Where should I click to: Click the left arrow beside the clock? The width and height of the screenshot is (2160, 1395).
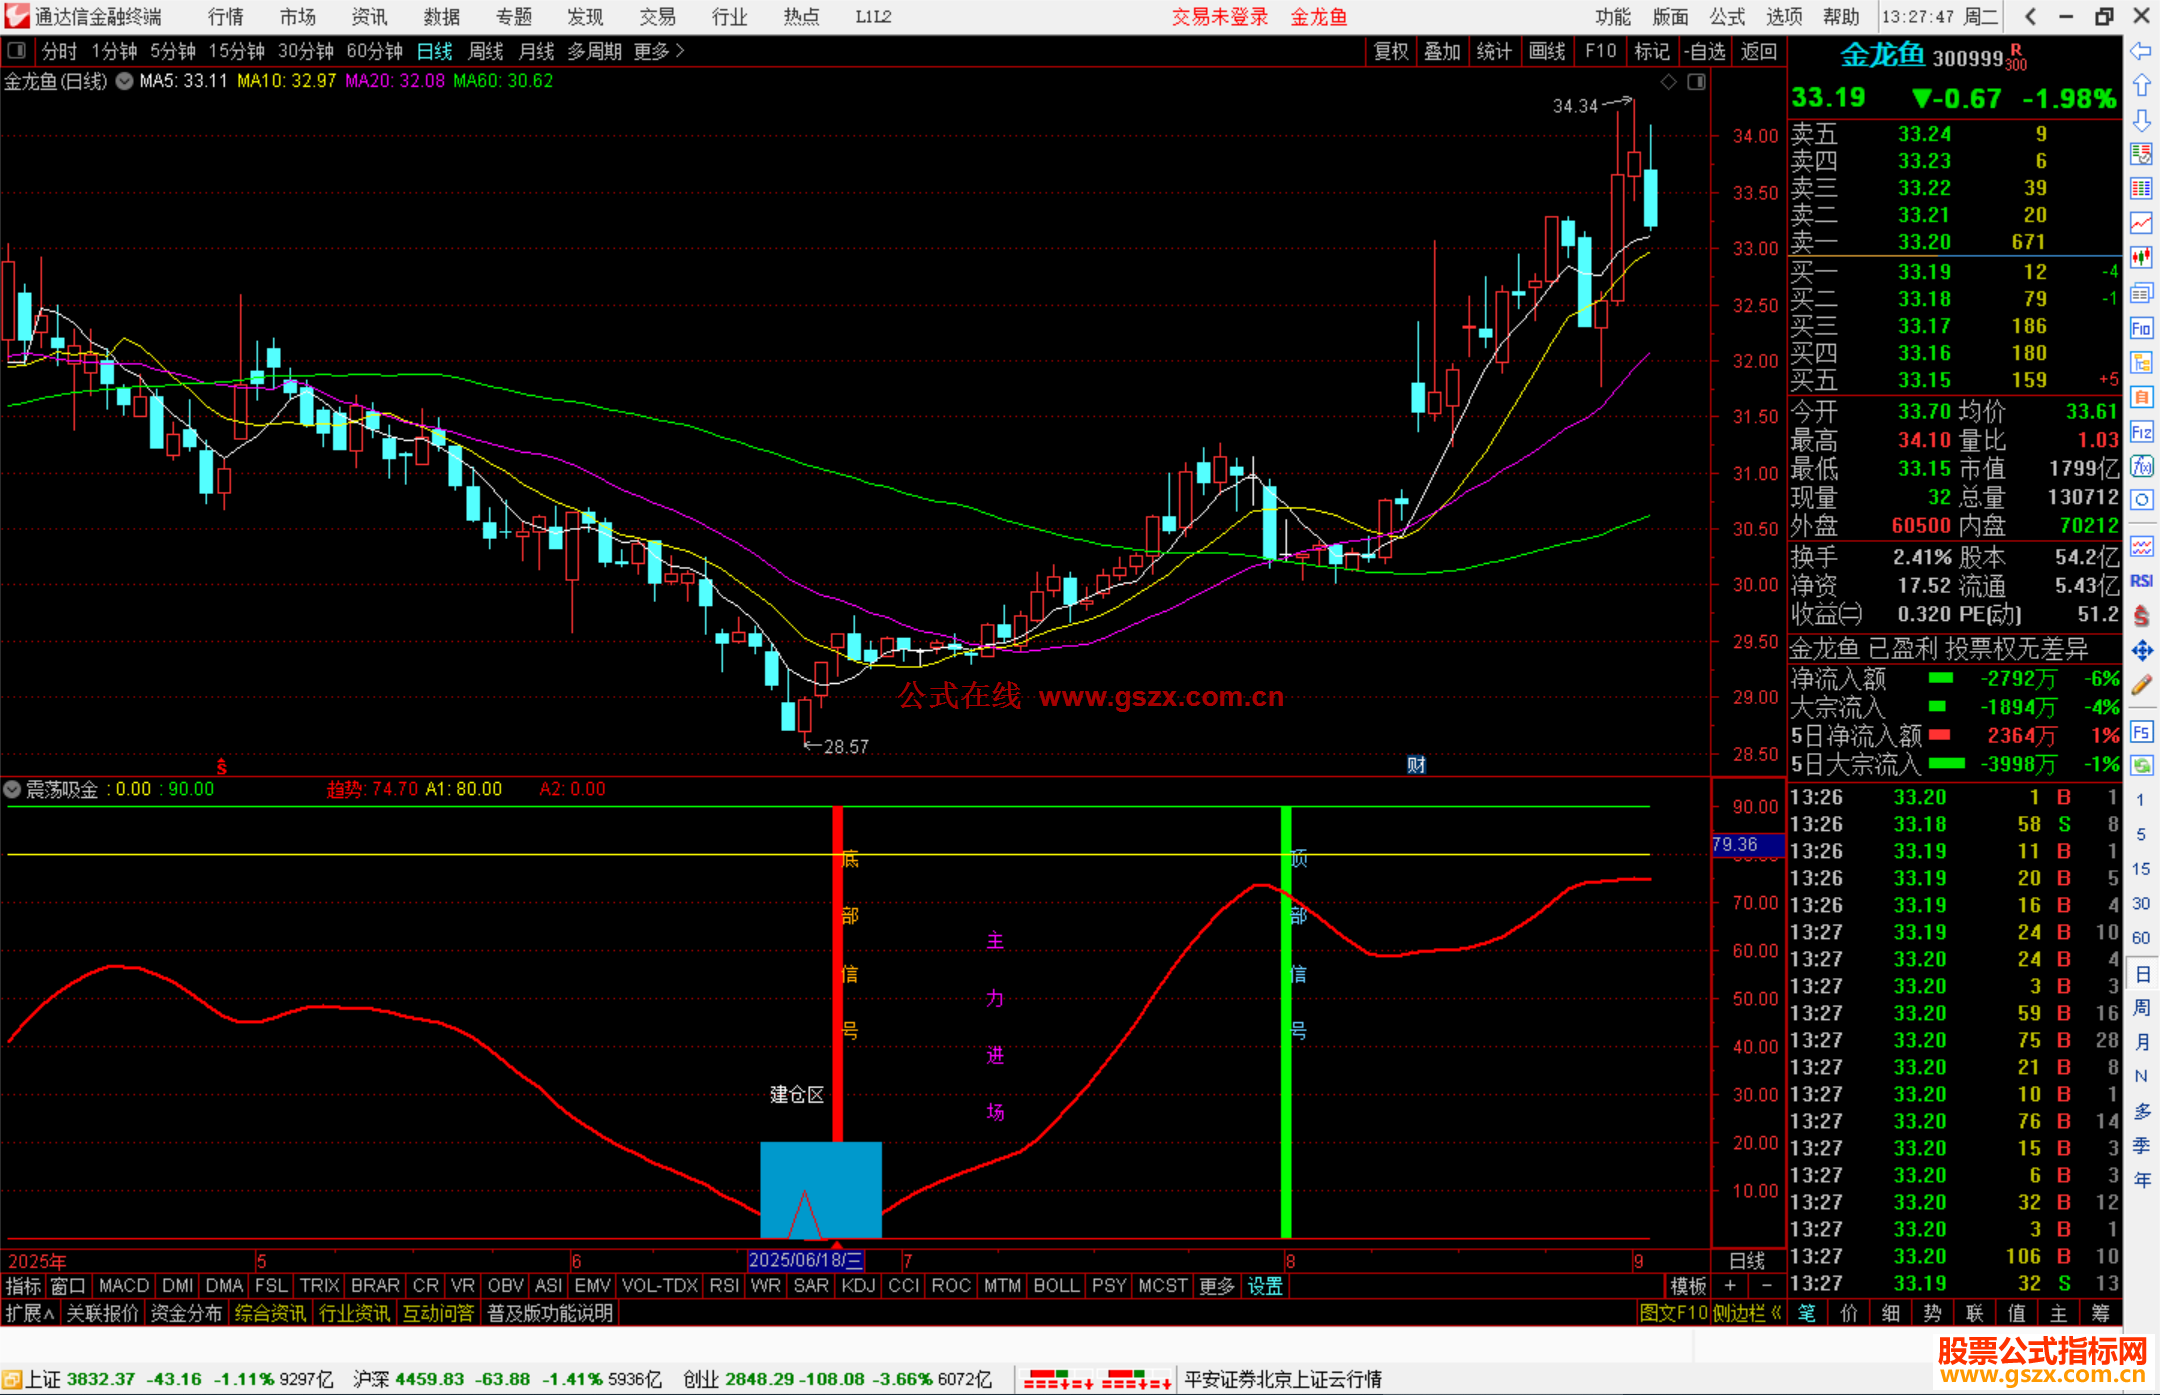point(2030,16)
